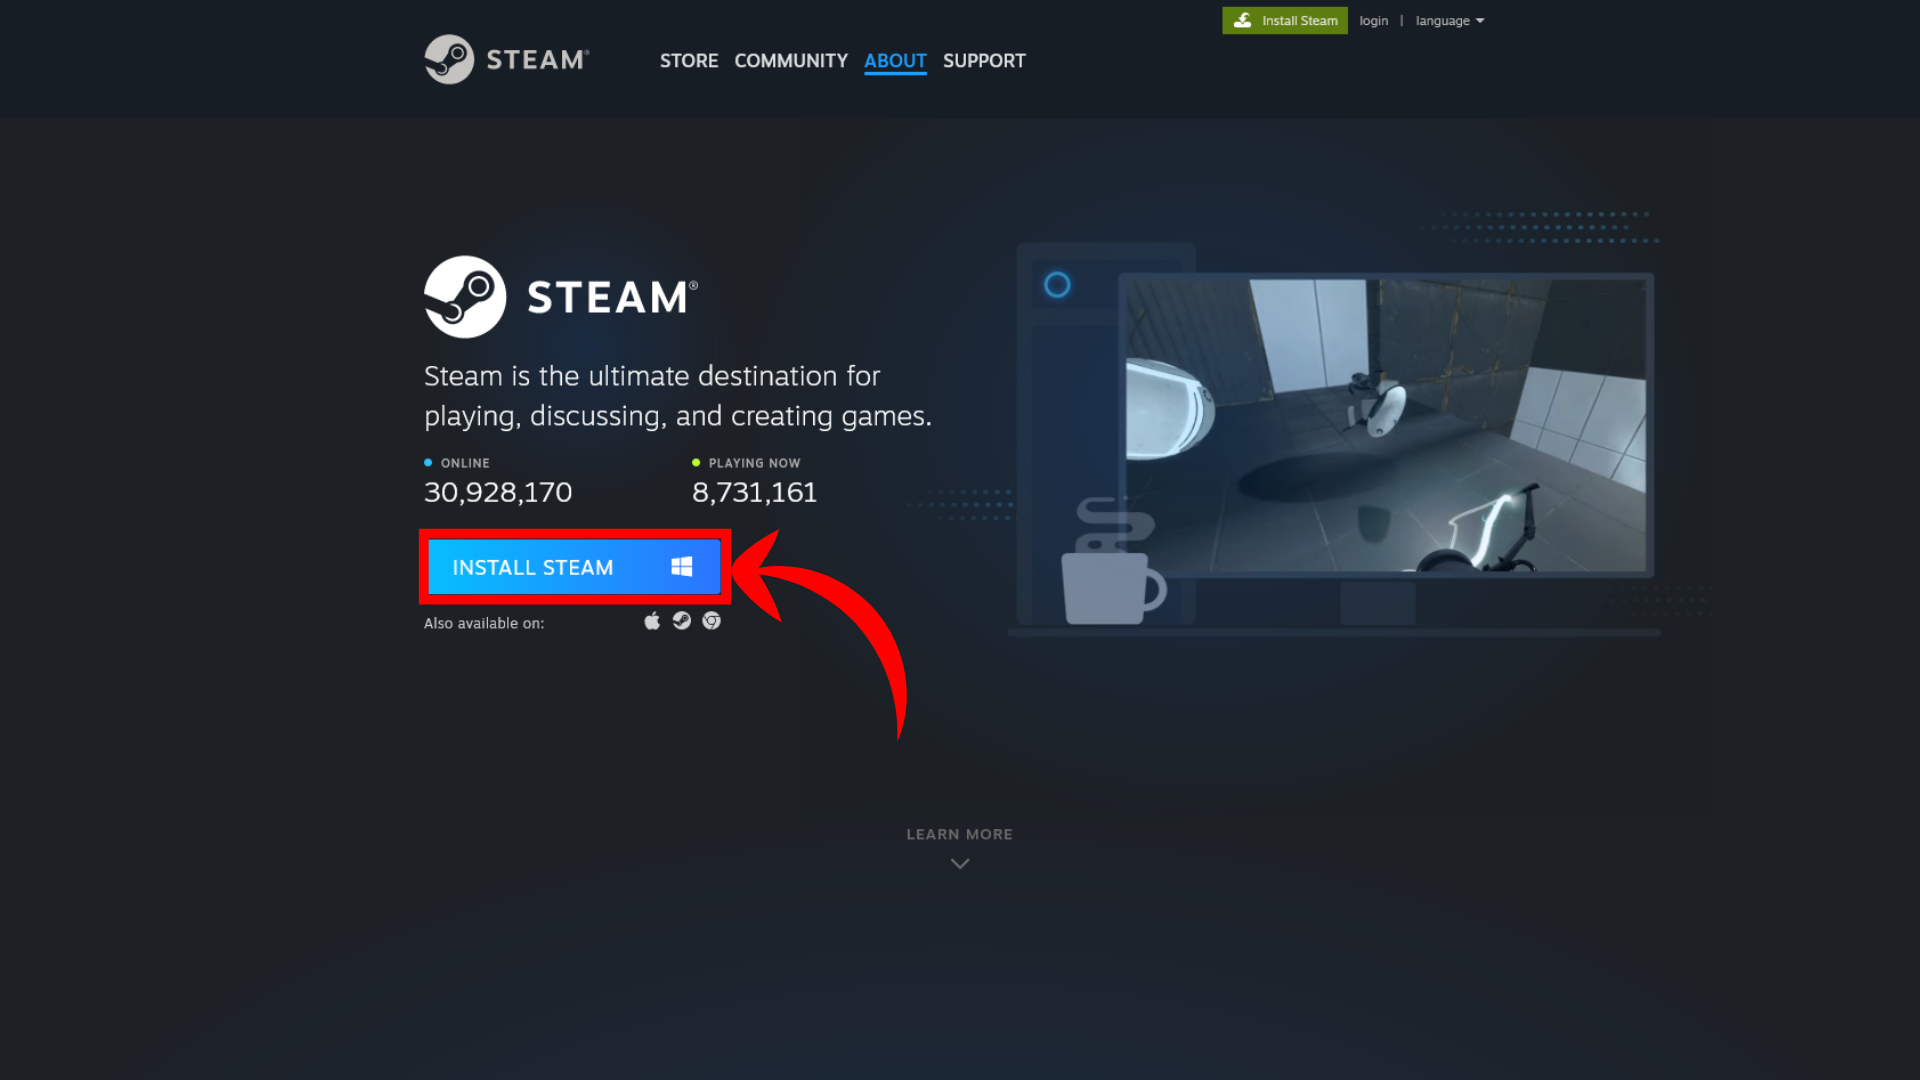The image size is (1920, 1080).
Task: Go to the COMMUNITY section
Action: click(x=790, y=61)
